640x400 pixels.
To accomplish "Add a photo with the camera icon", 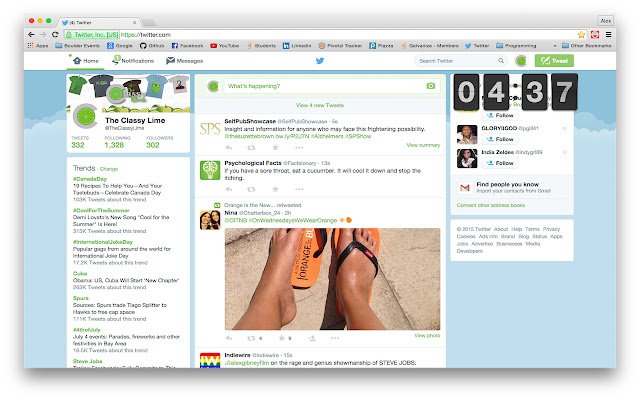I will click(431, 86).
